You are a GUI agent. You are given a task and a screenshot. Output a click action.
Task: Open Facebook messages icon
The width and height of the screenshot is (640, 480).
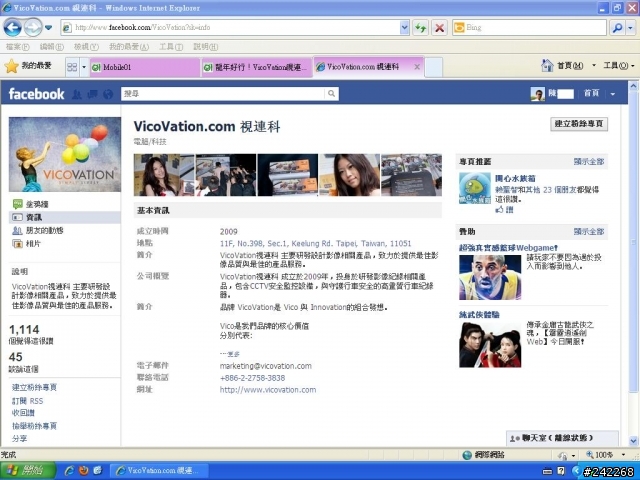click(x=93, y=94)
